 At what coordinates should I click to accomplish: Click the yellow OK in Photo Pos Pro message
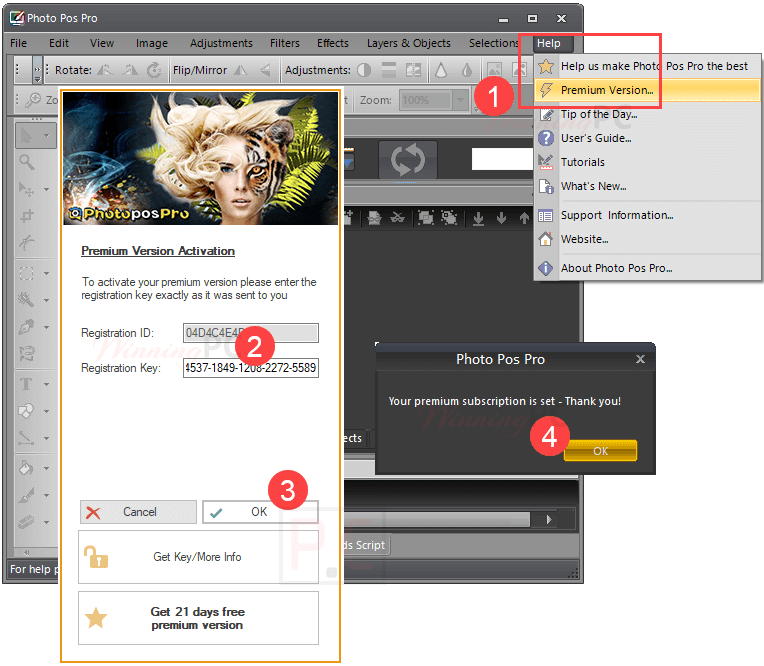(600, 451)
